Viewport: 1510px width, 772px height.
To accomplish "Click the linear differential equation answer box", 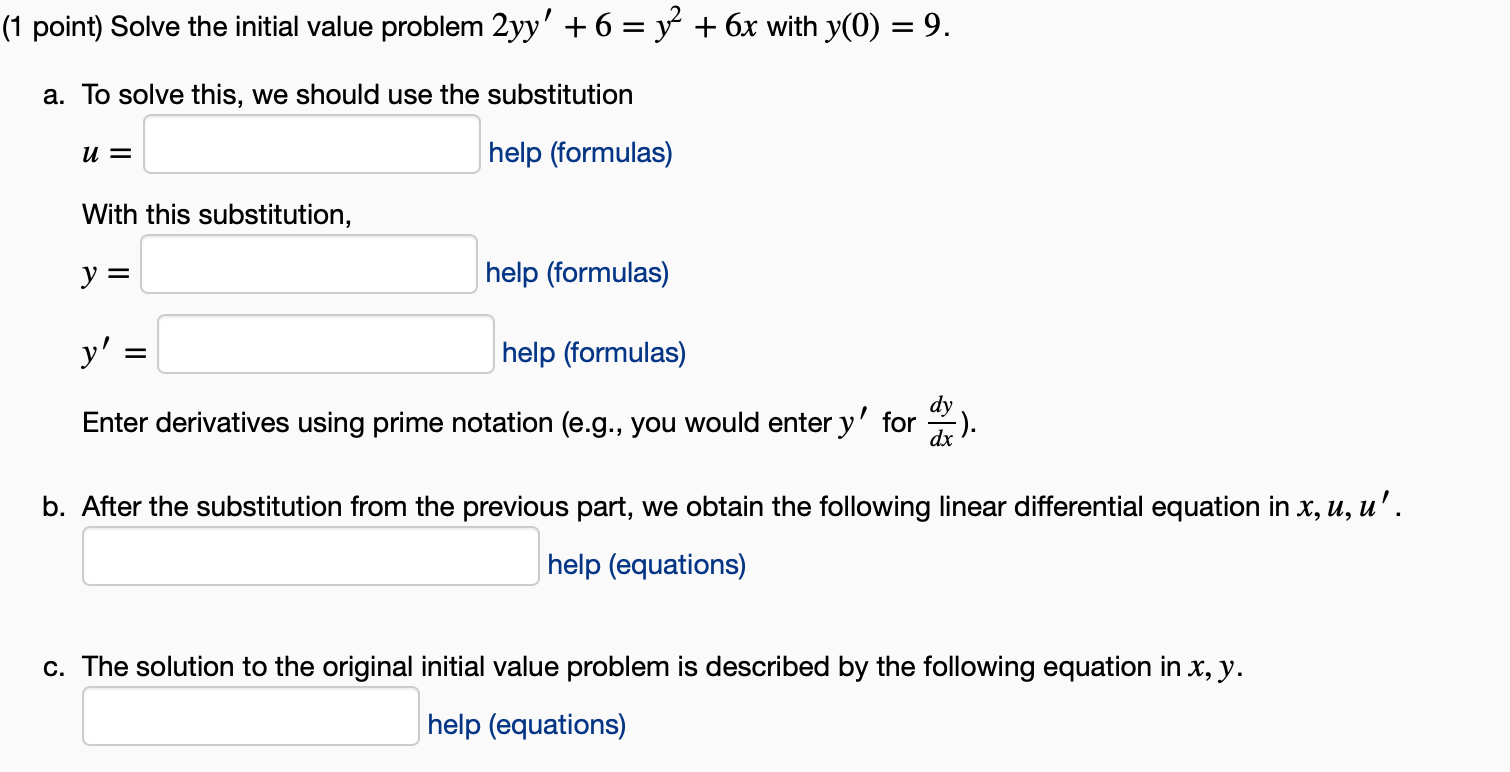I will point(310,556).
